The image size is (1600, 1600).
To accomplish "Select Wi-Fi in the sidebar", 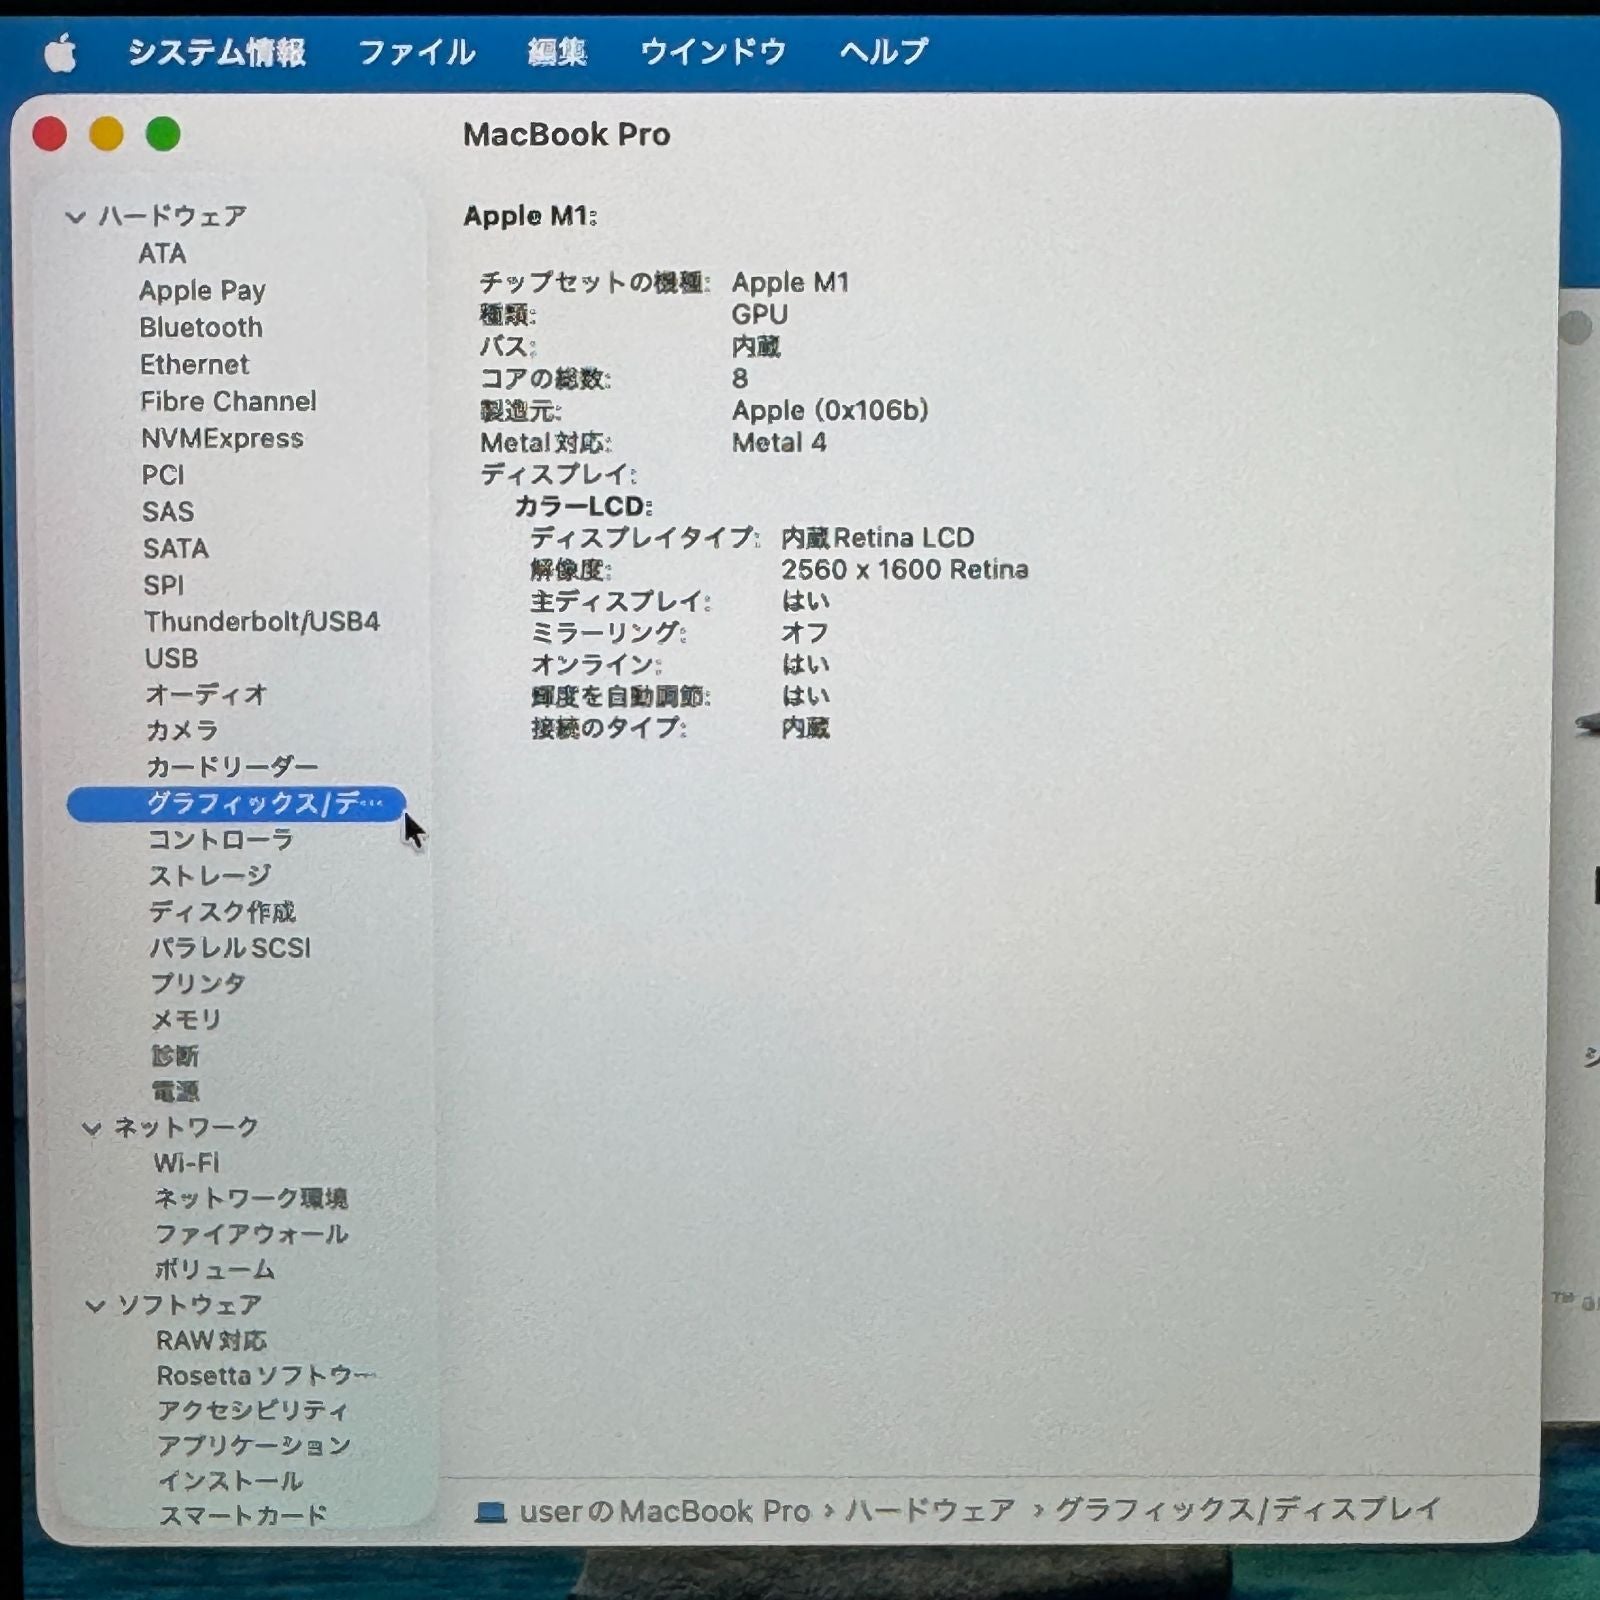I will coord(186,1163).
